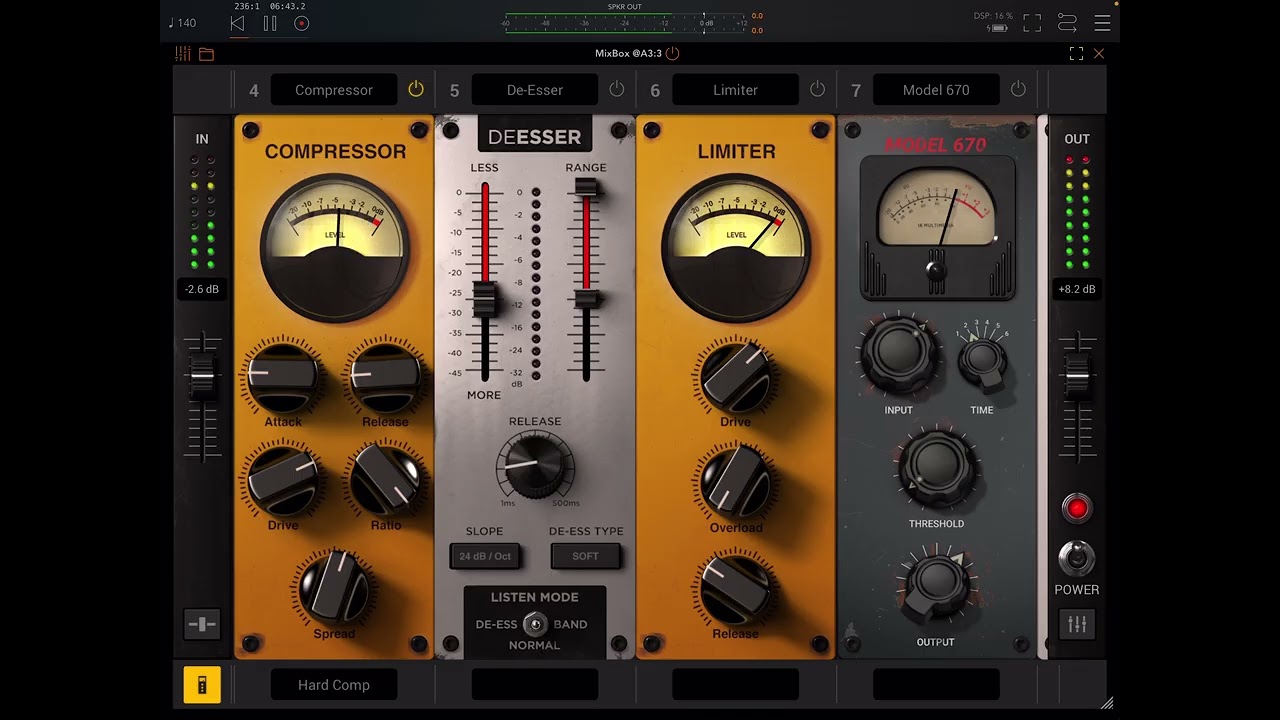
Task: Close the MixBox plugin window
Action: 1099,54
